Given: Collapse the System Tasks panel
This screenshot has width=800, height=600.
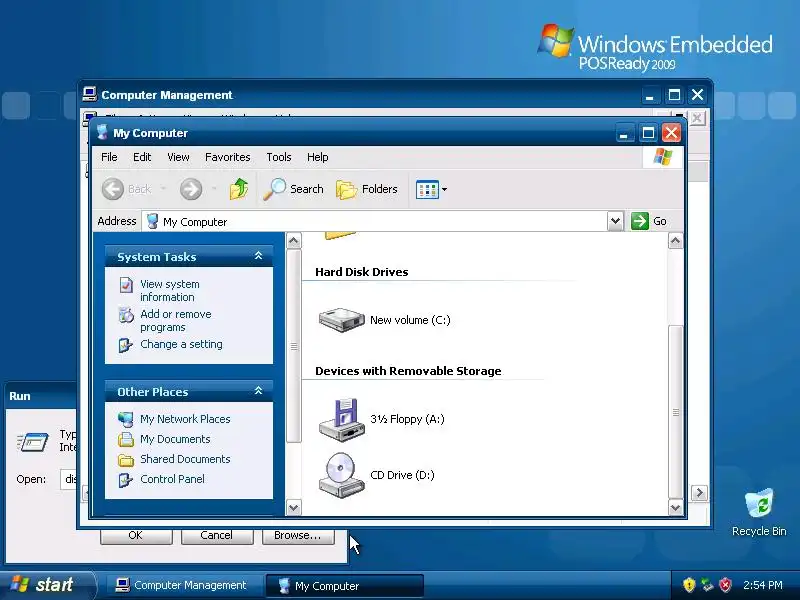Looking at the screenshot, I should [x=258, y=256].
